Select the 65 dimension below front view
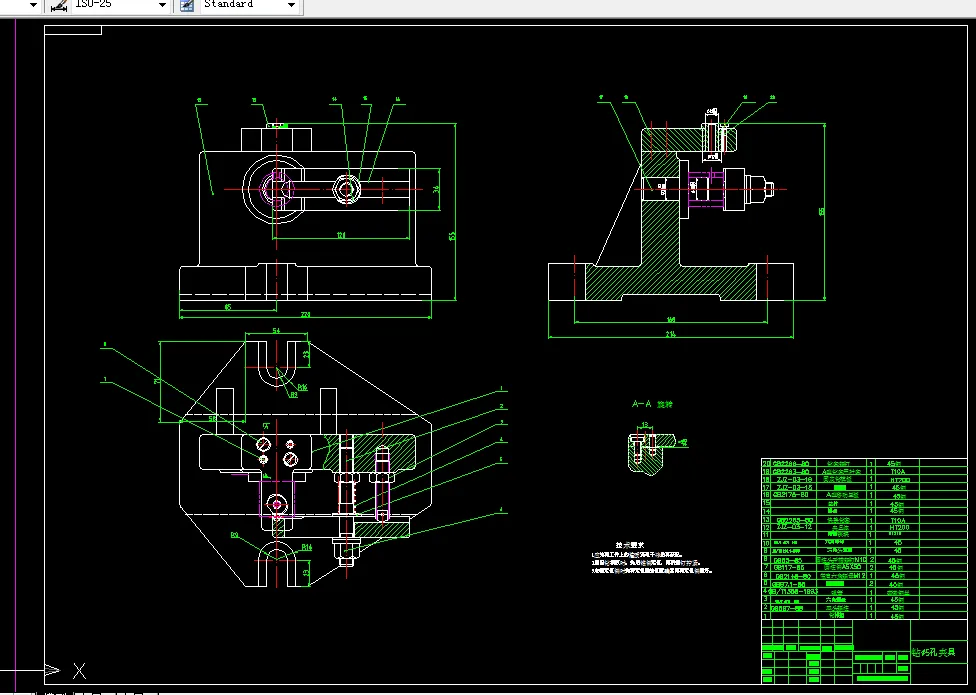This screenshot has height=695, width=976. tap(228, 307)
